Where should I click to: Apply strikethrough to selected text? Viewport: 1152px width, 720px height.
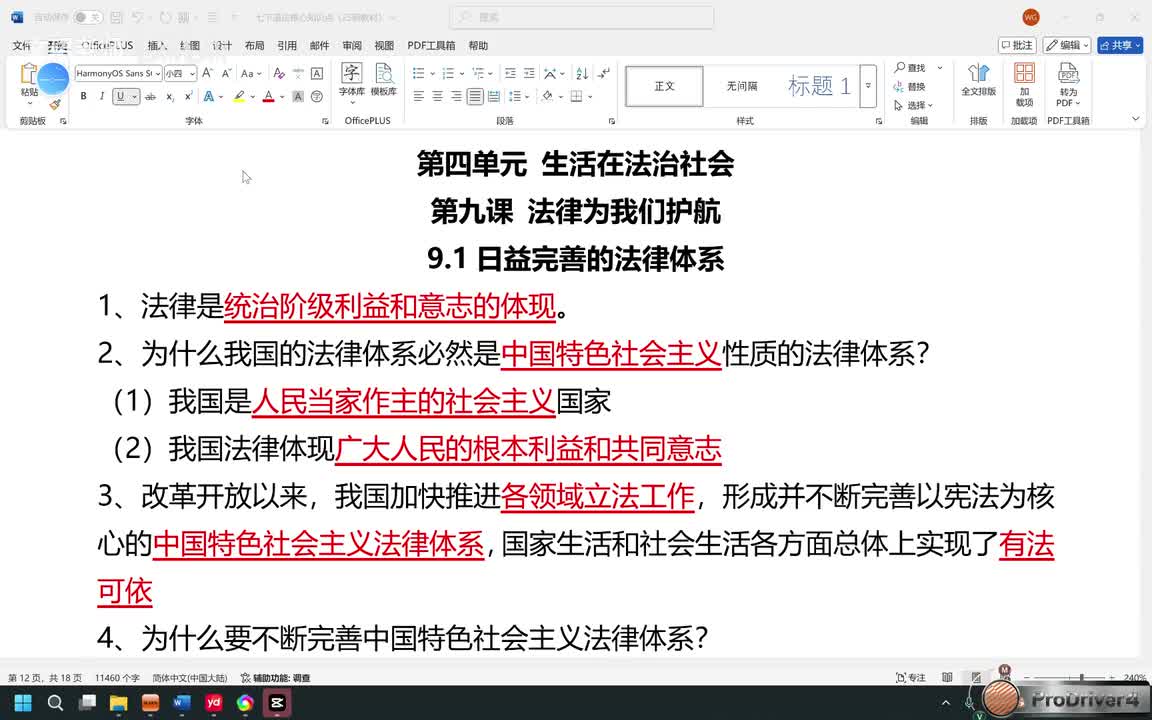click(x=151, y=96)
